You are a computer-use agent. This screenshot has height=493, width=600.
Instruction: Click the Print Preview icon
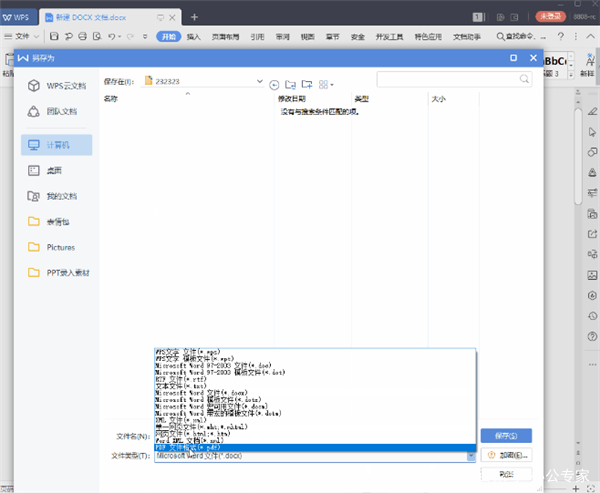pyautogui.click(x=97, y=36)
